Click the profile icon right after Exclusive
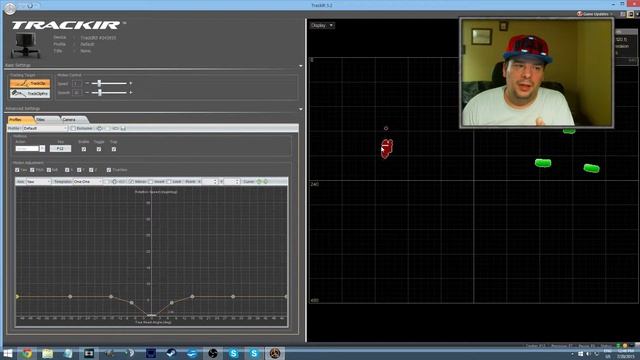Viewport: 640px width, 360px height. point(99,128)
